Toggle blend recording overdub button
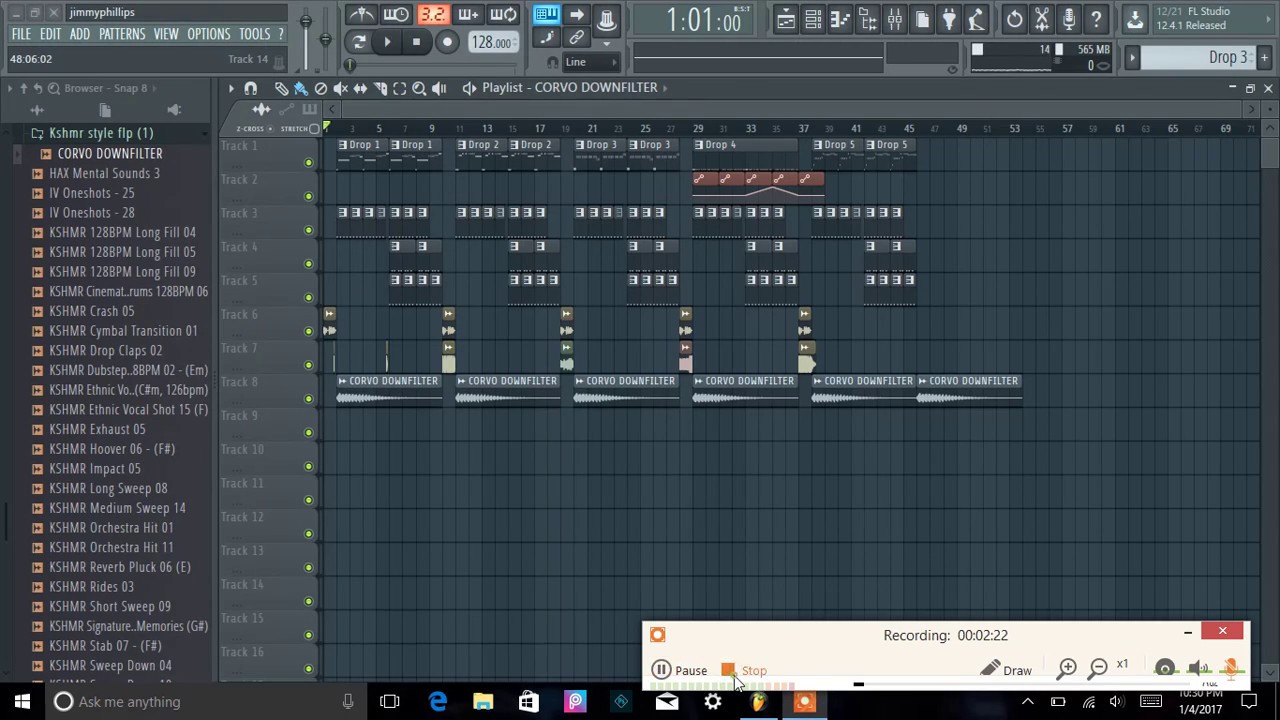 468,15
